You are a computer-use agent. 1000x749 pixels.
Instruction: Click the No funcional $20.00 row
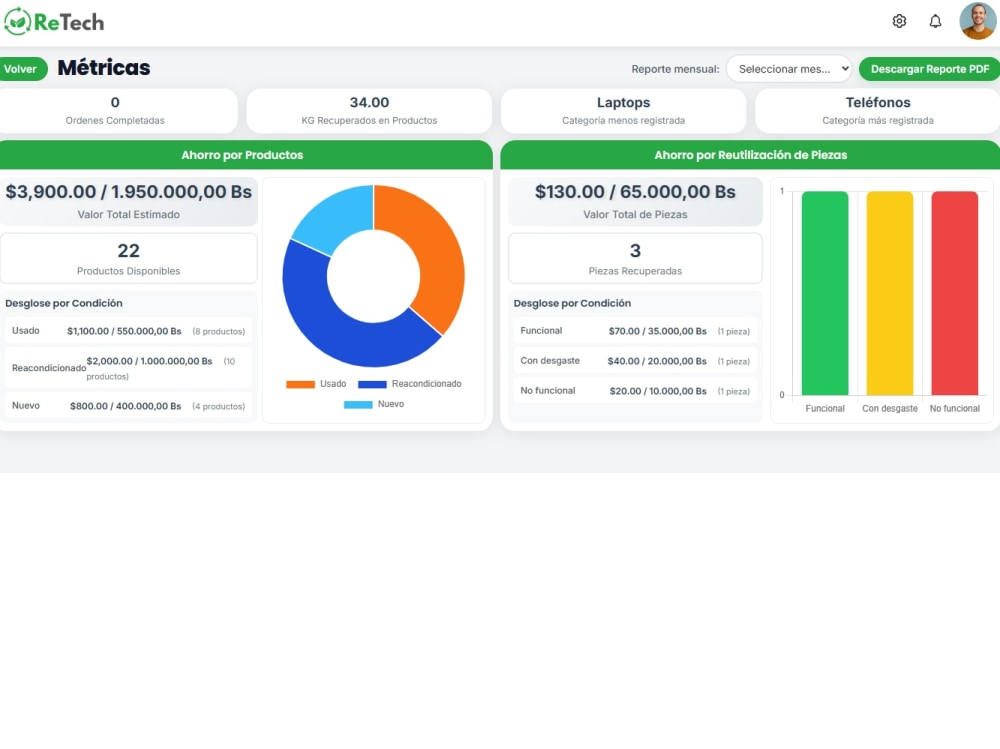(x=635, y=391)
